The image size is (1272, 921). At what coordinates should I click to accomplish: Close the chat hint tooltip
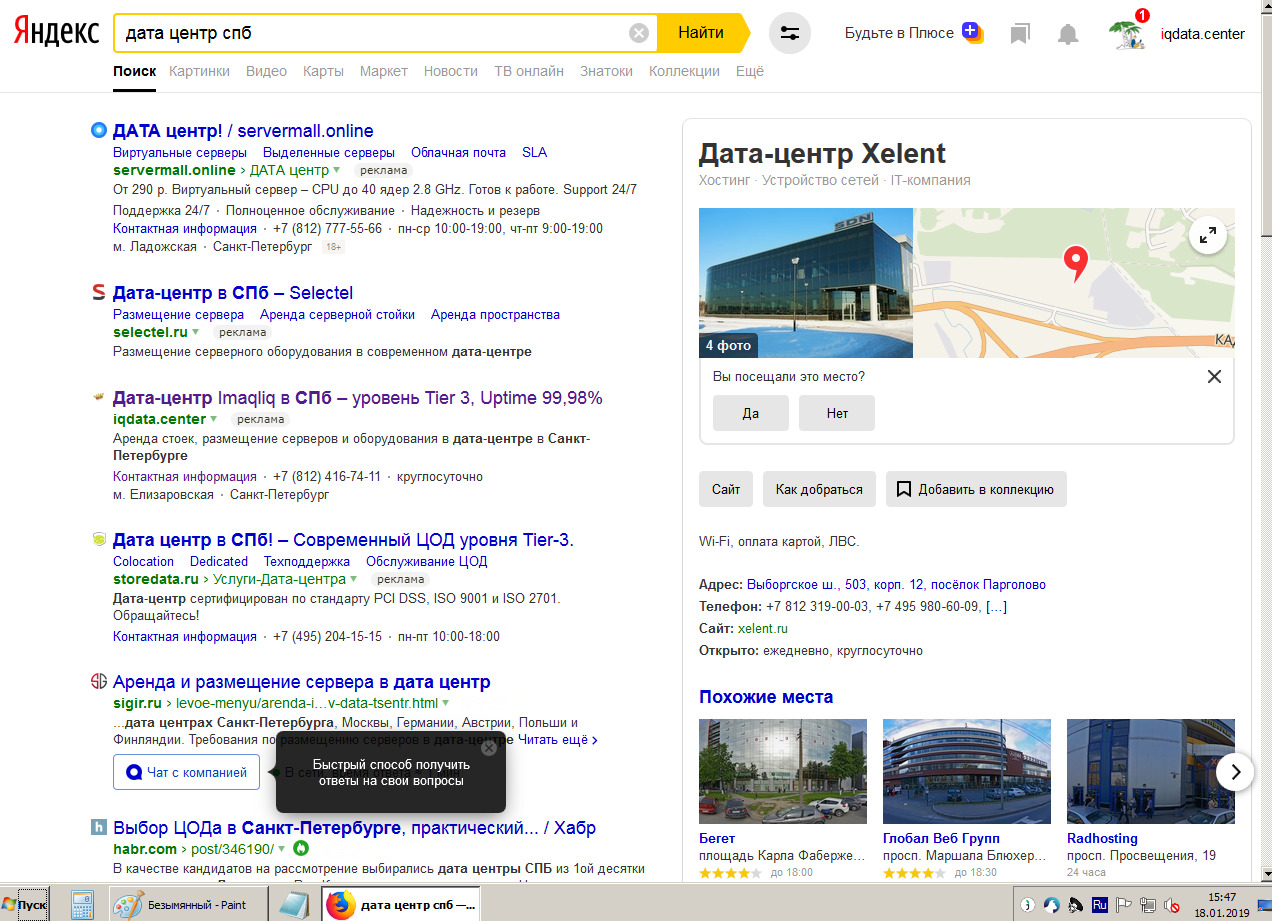tap(488, 747)
